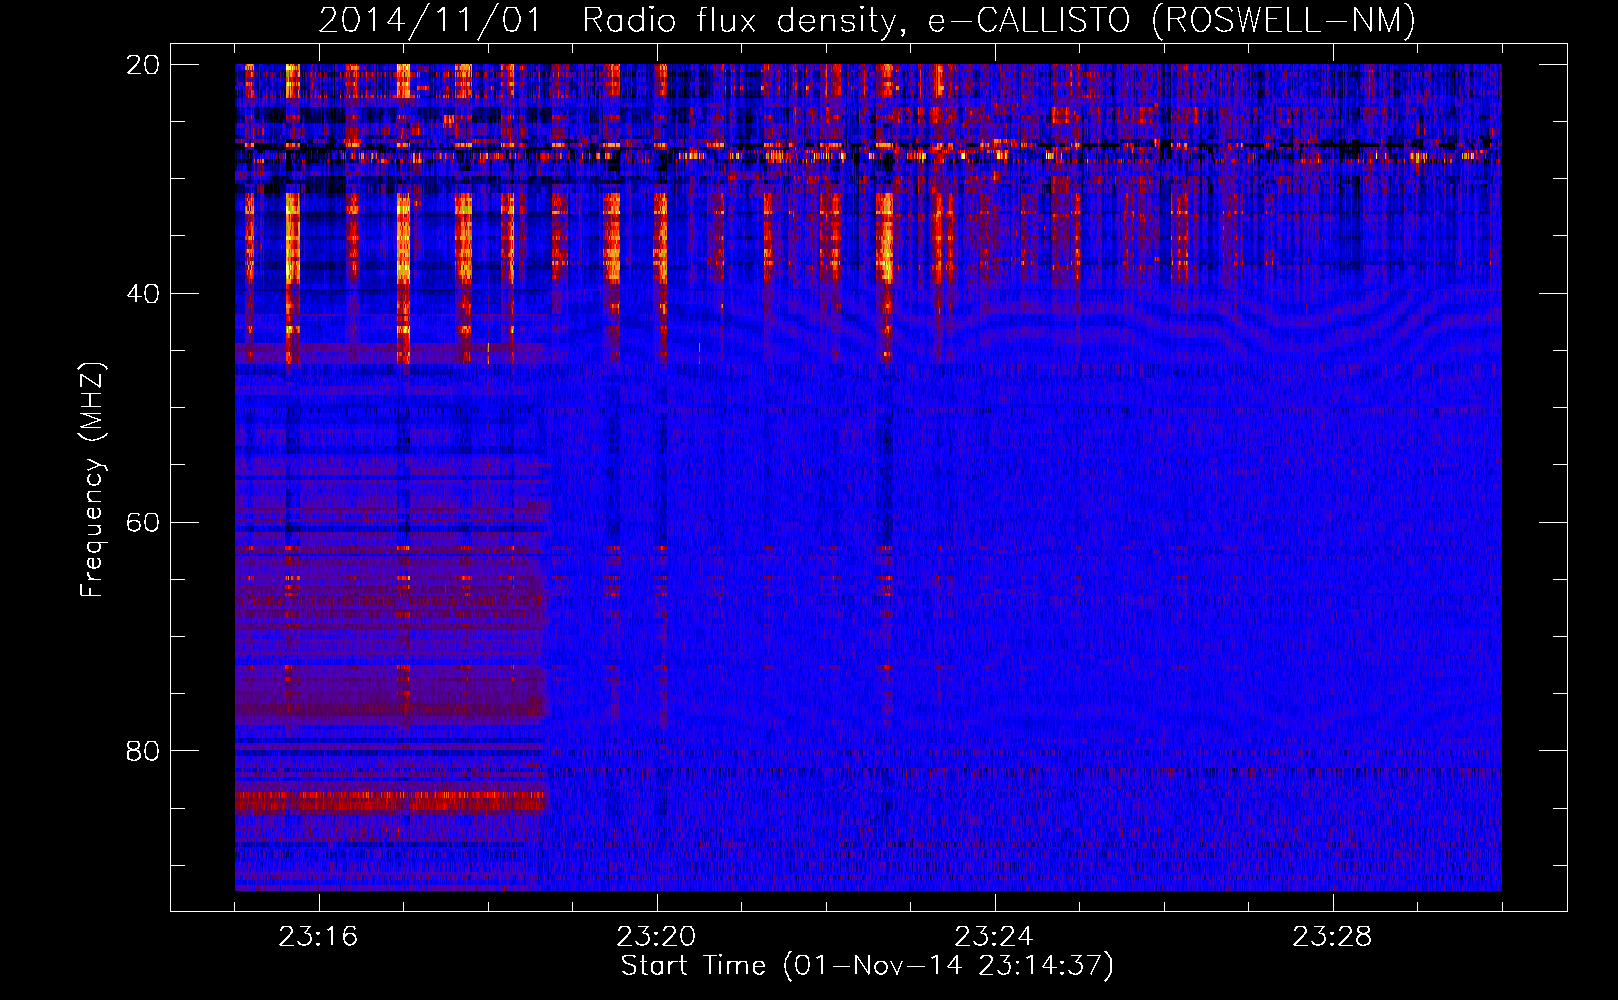Click the frequency label 60
Image resolution: width=1618 pixels, height=1000 pixels.
click(142, 523)
